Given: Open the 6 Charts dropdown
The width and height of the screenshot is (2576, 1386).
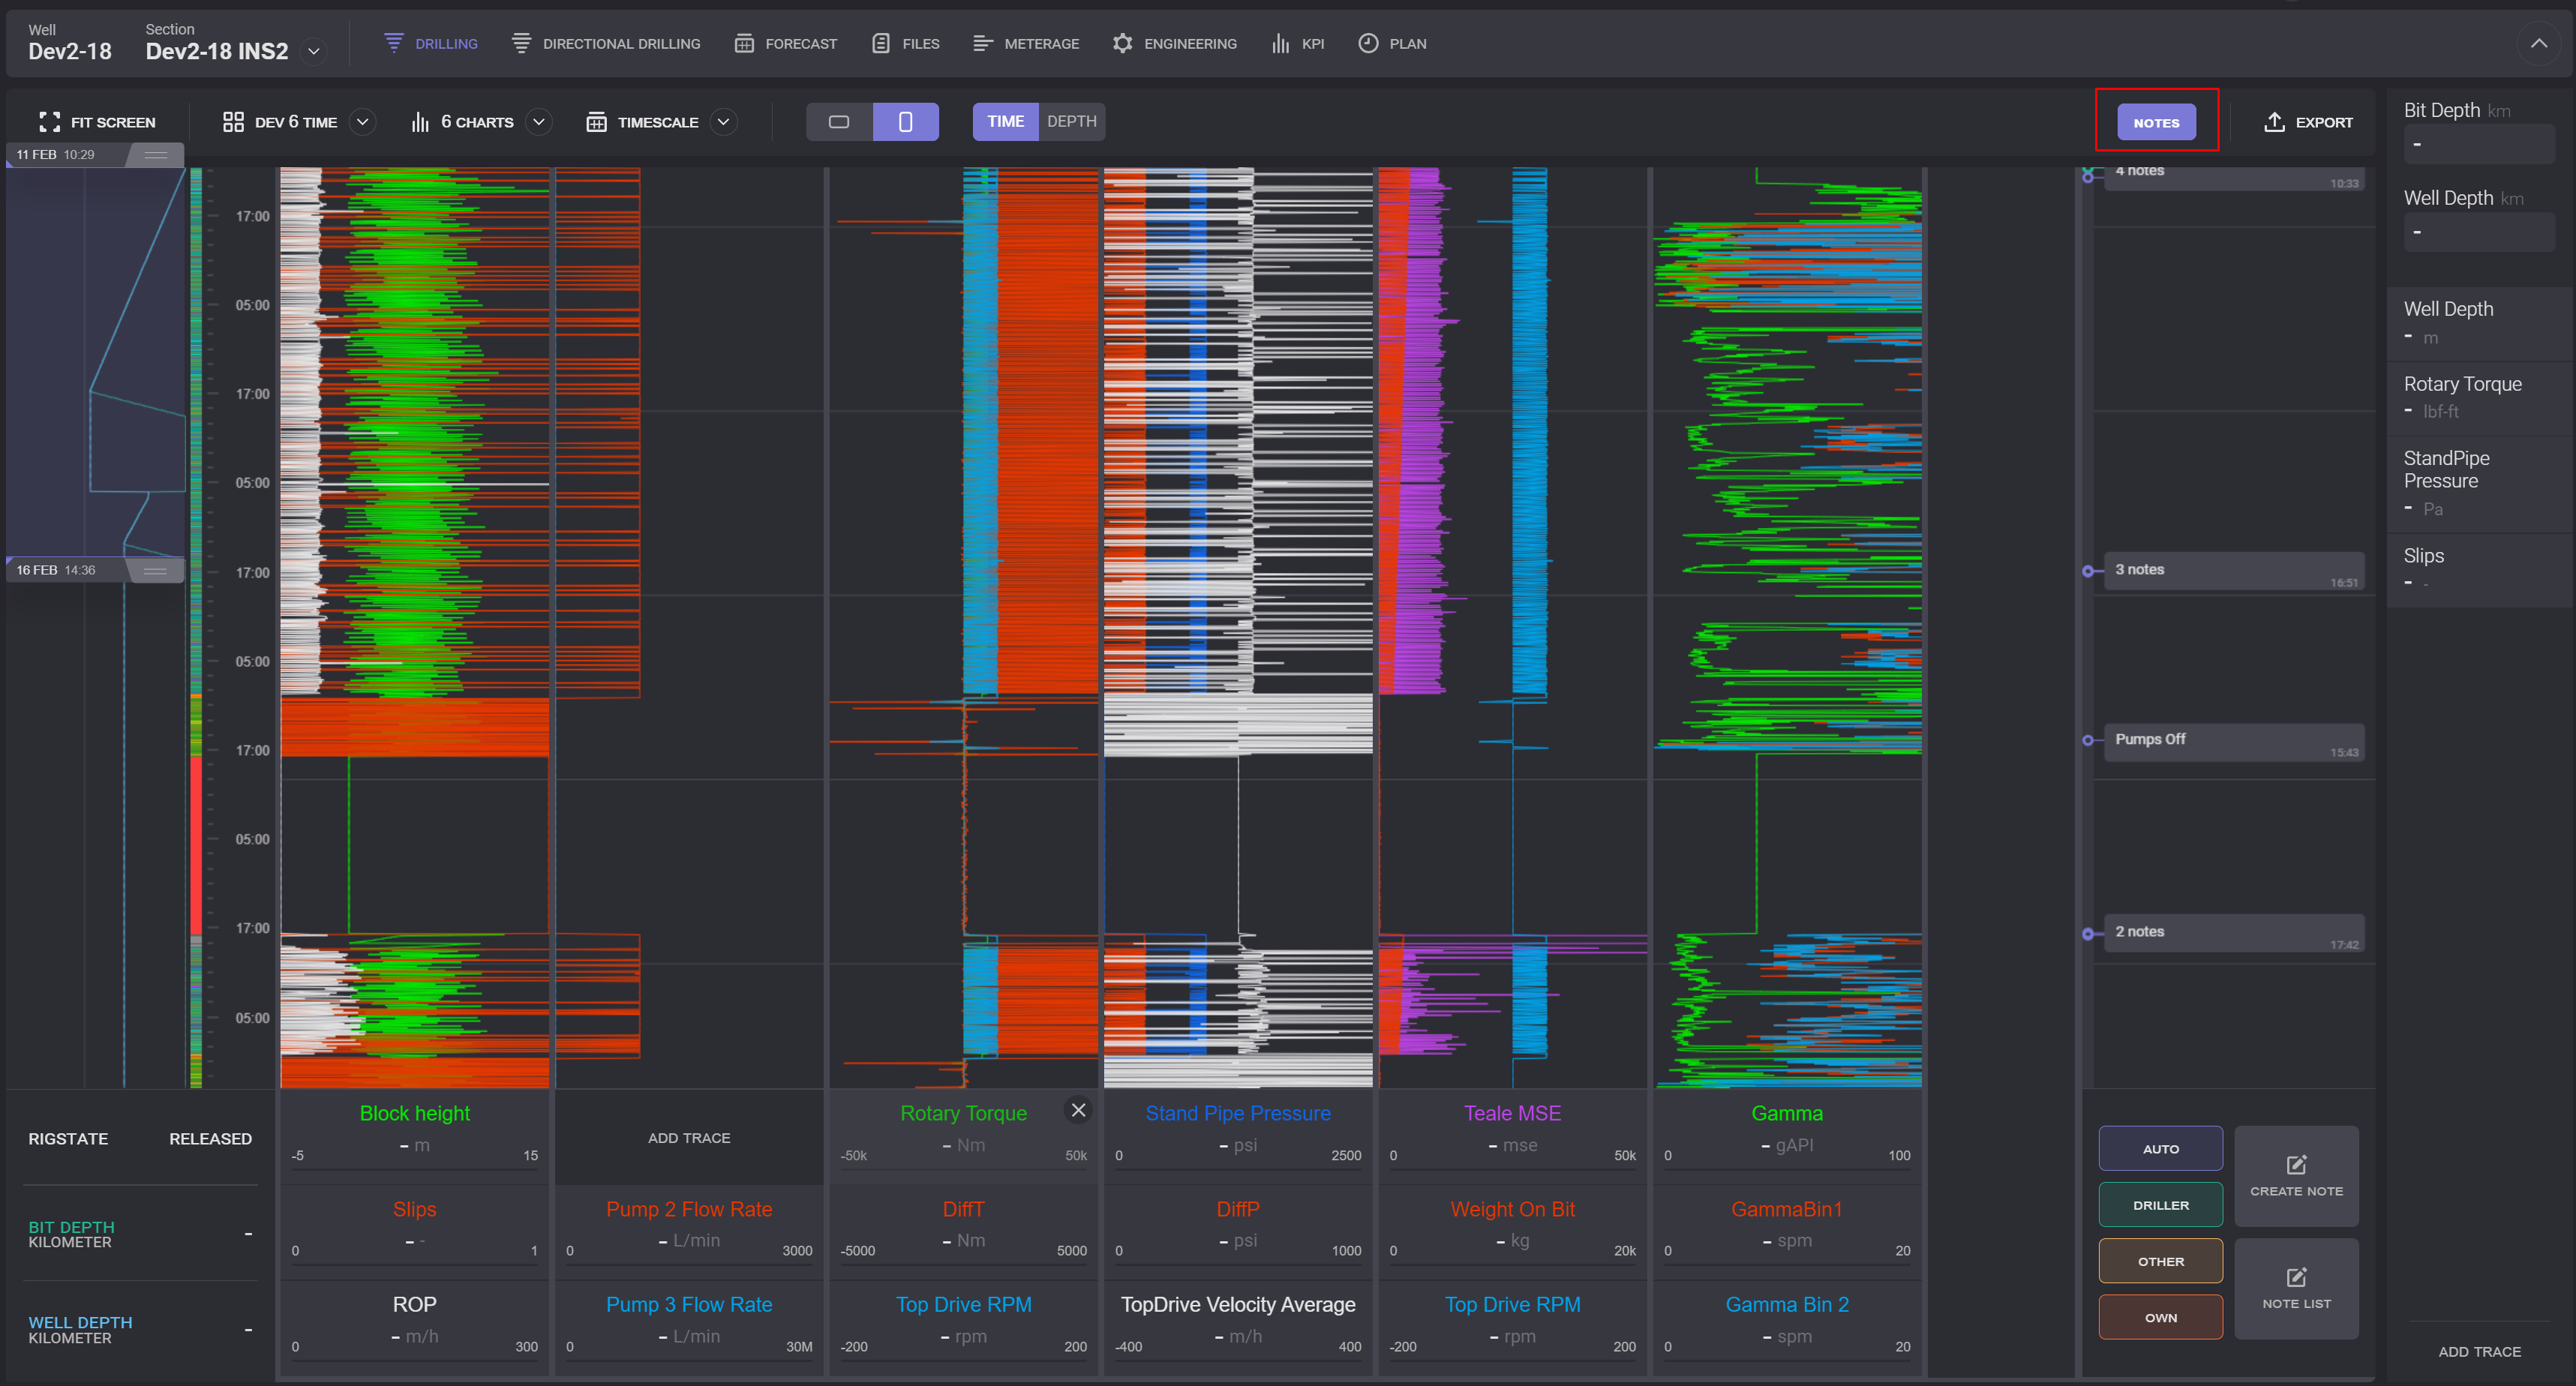Looking at the screenshot, I should (x=539, y=122).
